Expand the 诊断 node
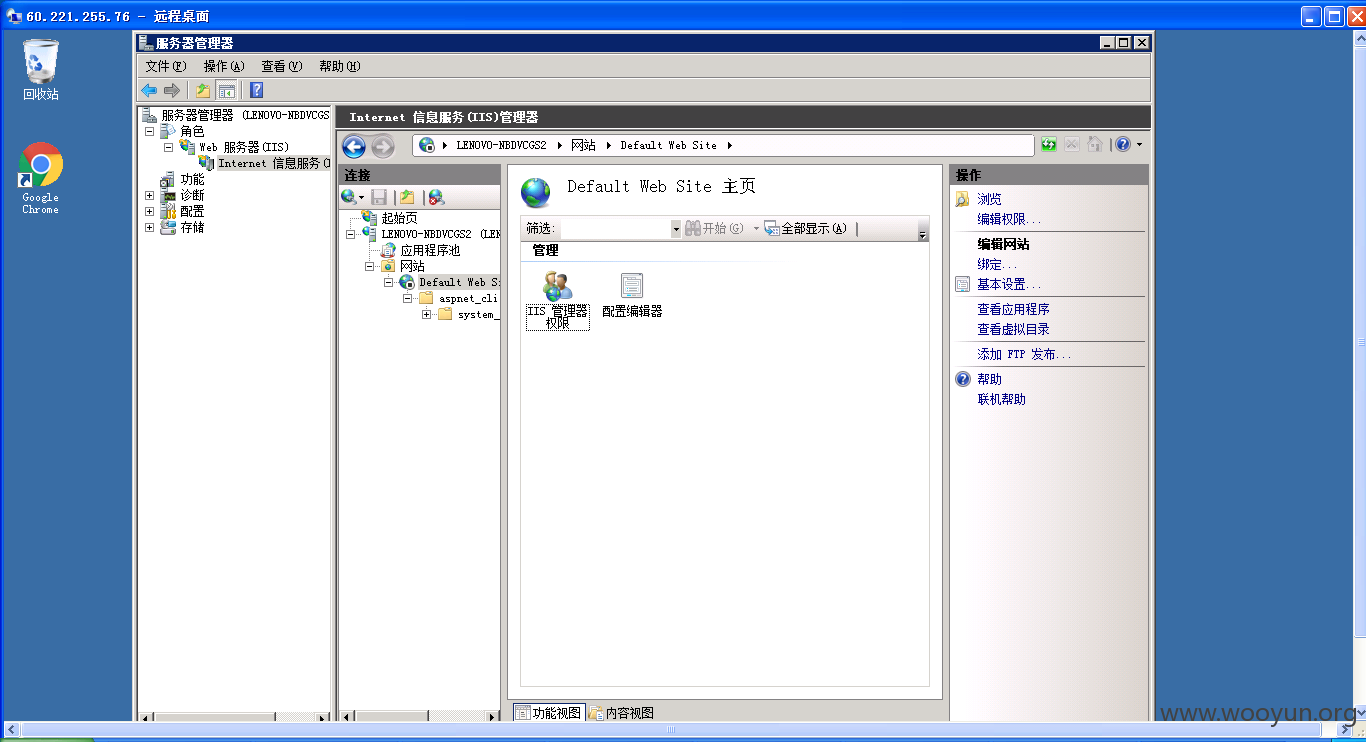 [x=149, y=196]
